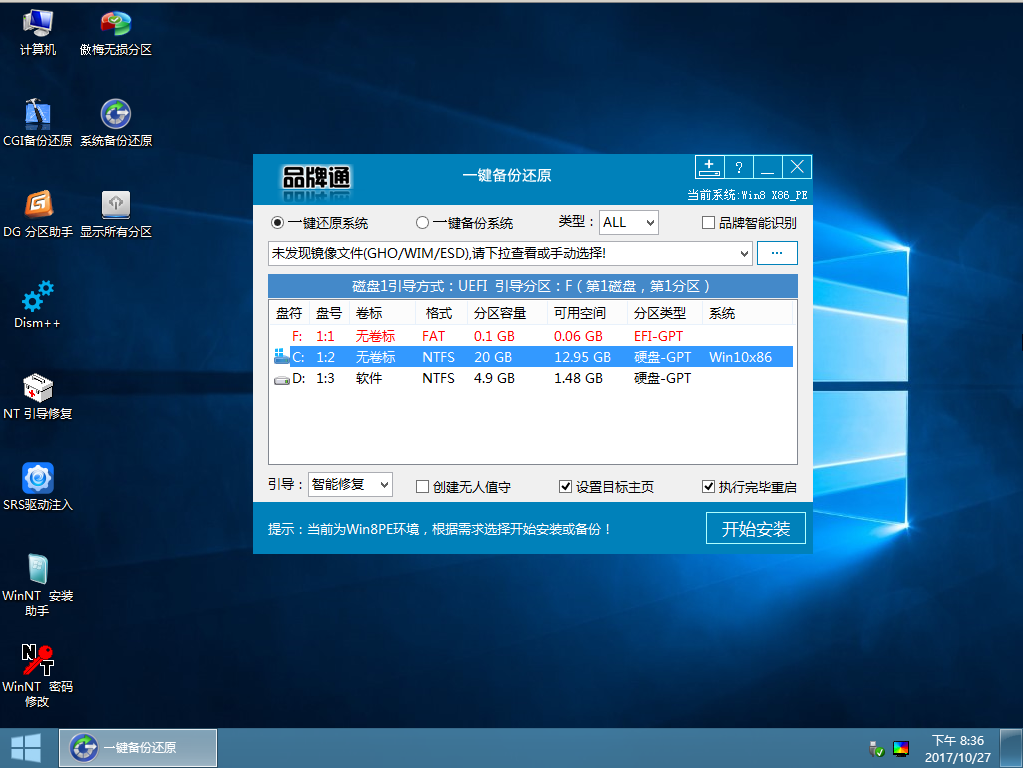
Task: Click the 开始安装 button
Action: (755, 529)
